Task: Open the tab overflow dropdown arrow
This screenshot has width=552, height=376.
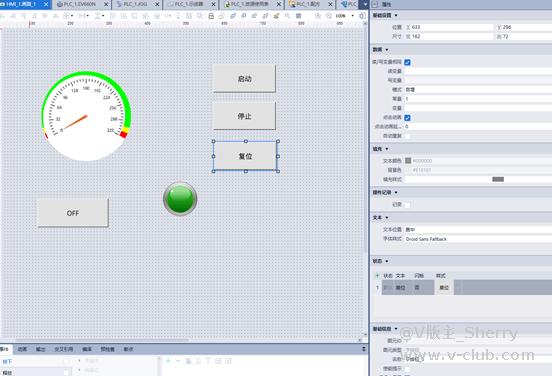Action: click(x=365, y=4)
